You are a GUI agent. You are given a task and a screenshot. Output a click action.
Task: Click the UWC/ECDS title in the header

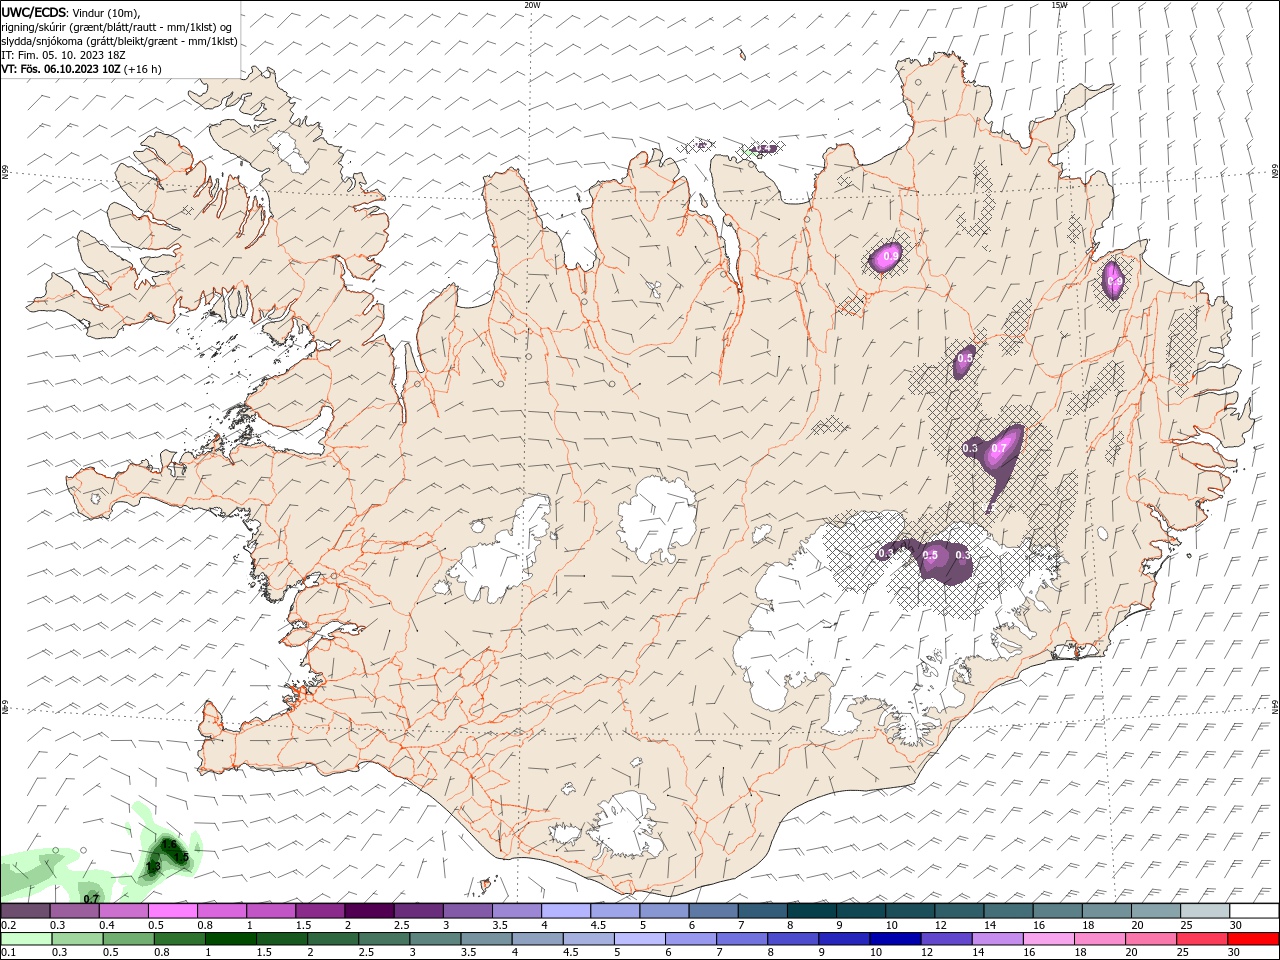pyautogui.click(x=34, y=12)
